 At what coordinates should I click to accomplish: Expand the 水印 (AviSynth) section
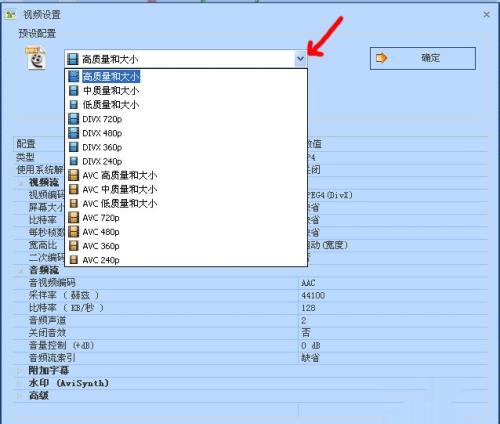coord(19,383)
